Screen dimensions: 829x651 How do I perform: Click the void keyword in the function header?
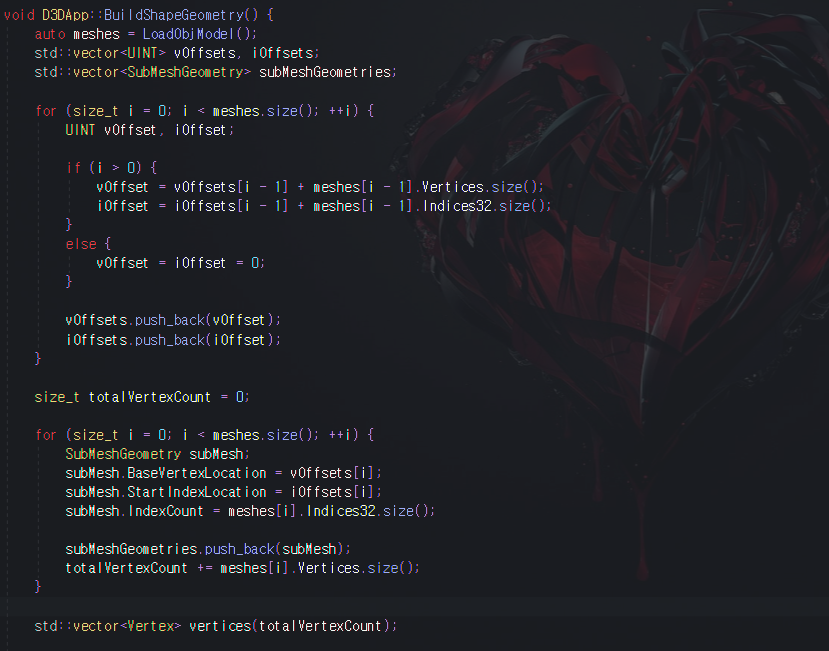click(19, 15)
